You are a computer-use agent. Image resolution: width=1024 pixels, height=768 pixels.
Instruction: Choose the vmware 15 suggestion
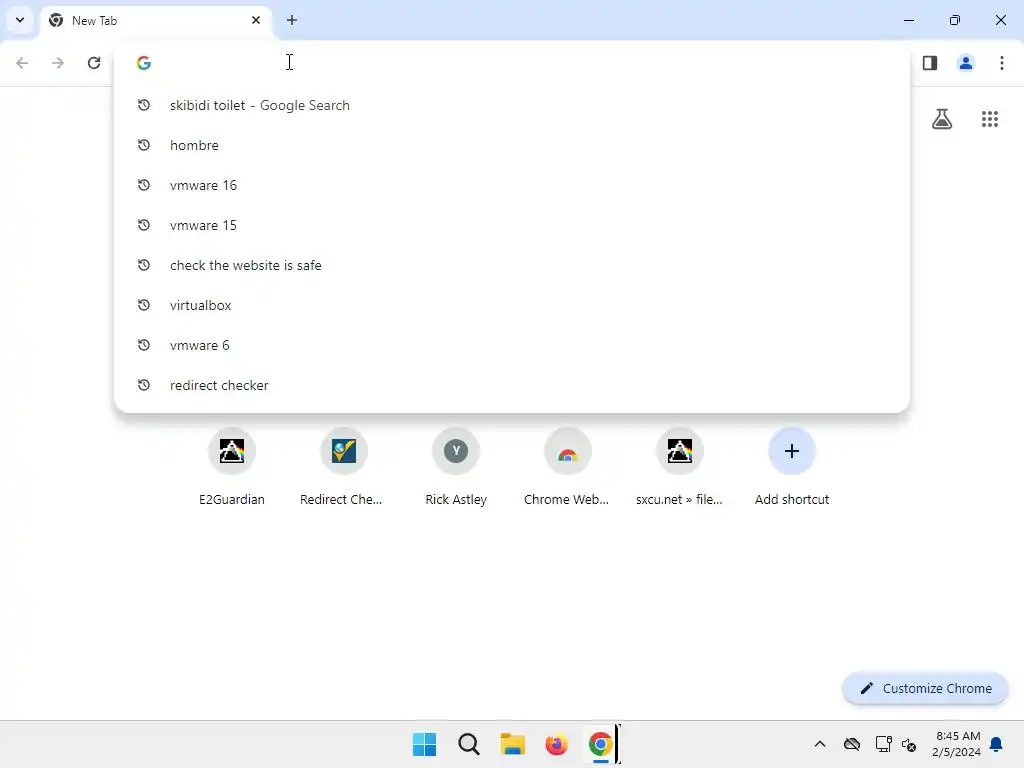point(512,225)
